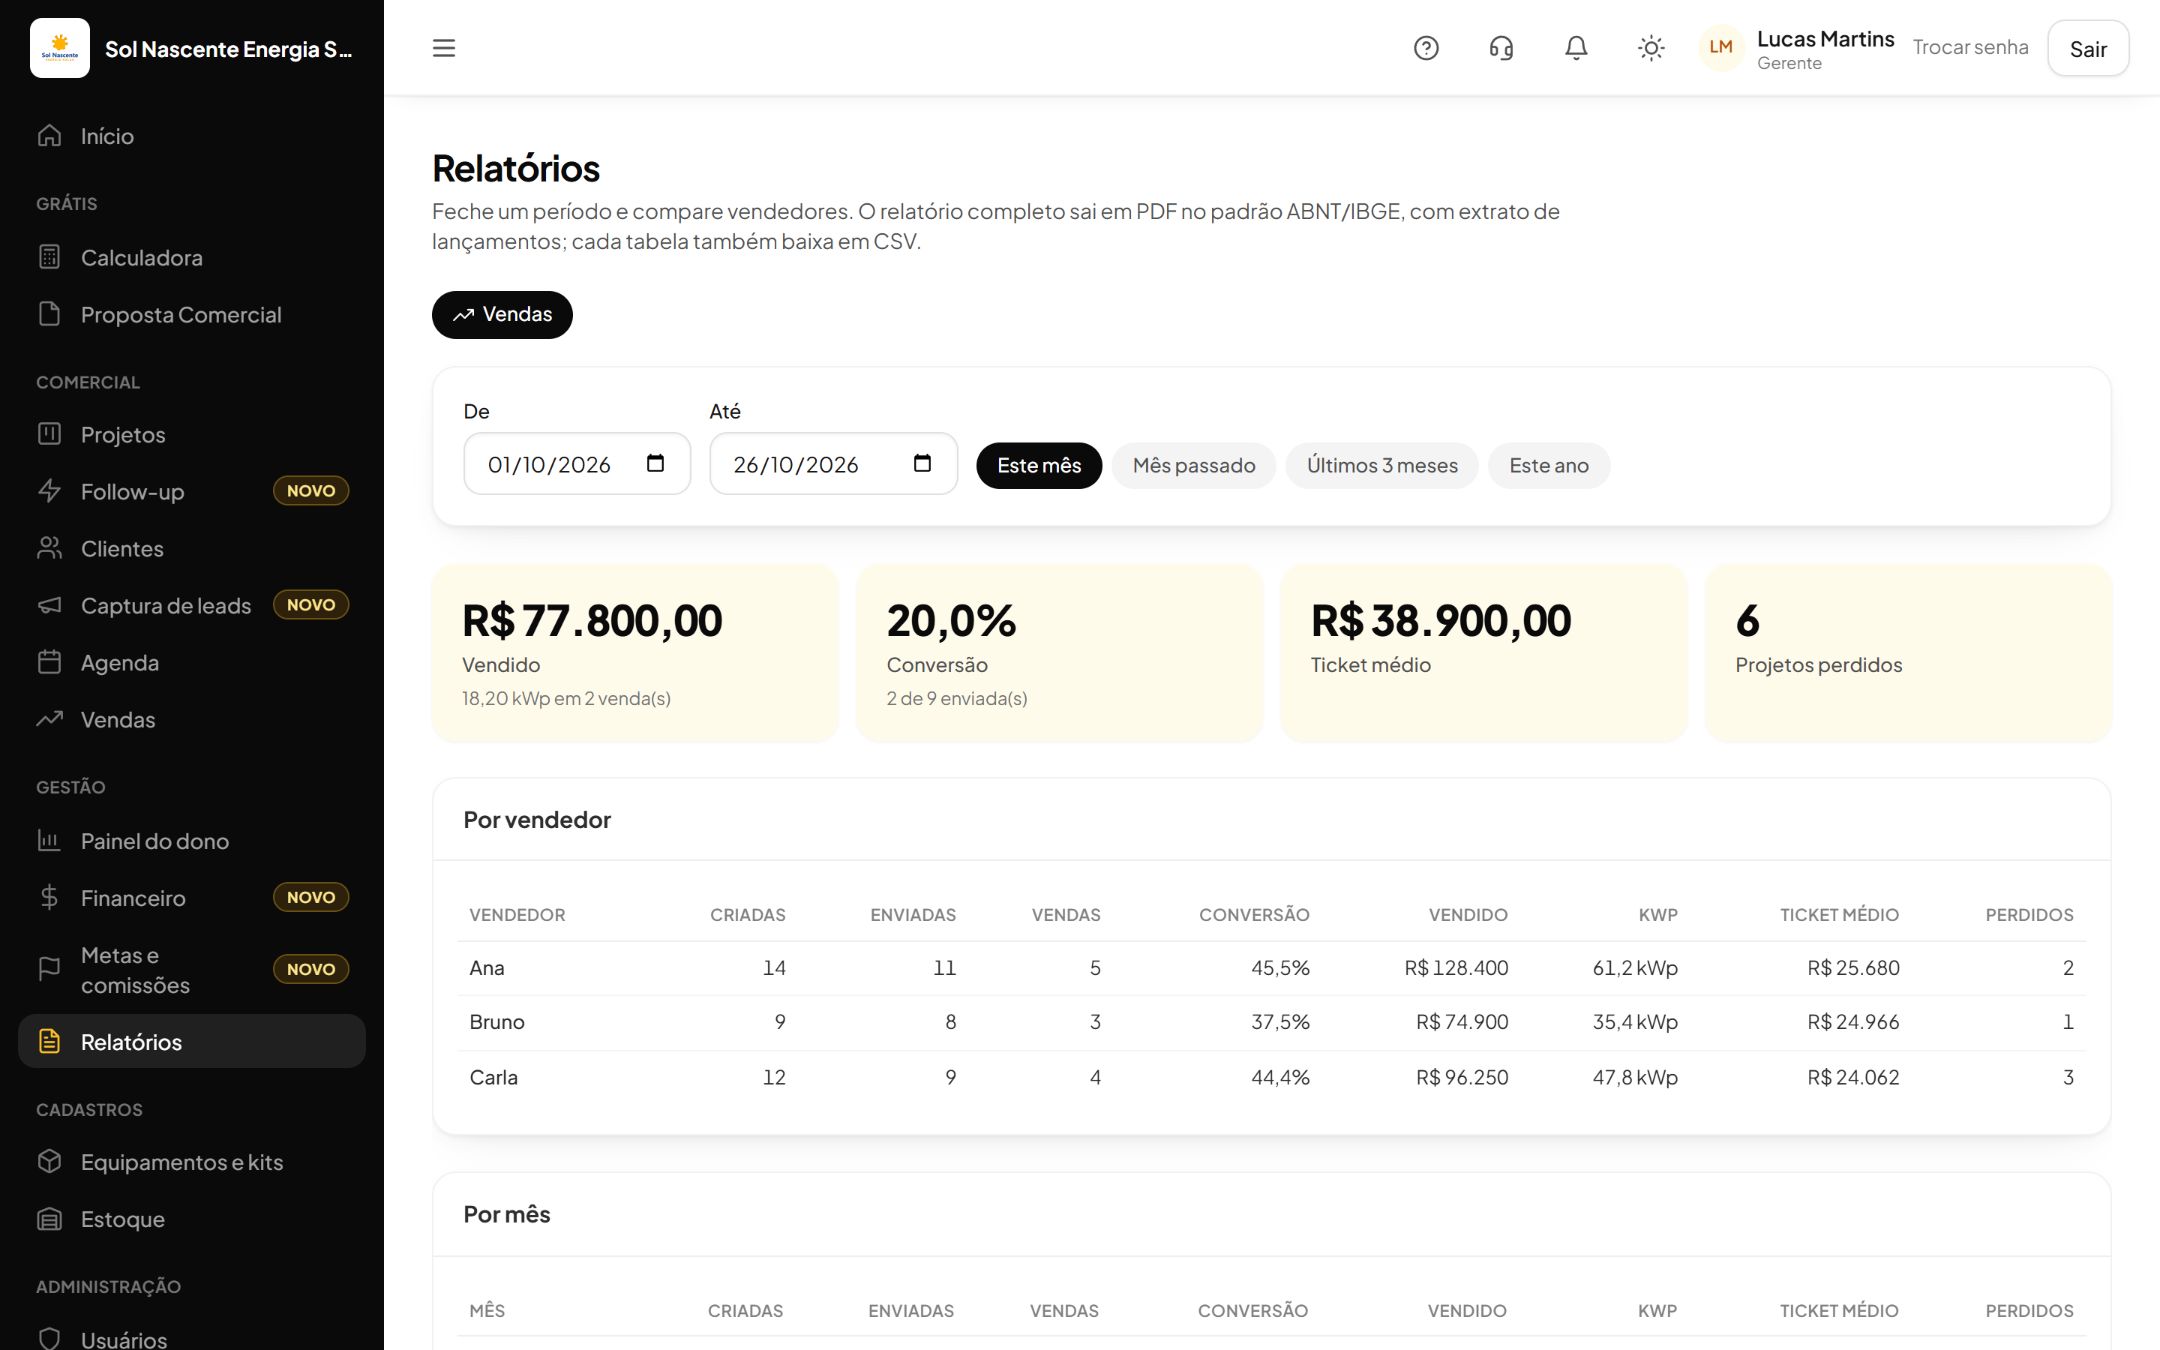Click the De date input field

(x=577, y=464)
